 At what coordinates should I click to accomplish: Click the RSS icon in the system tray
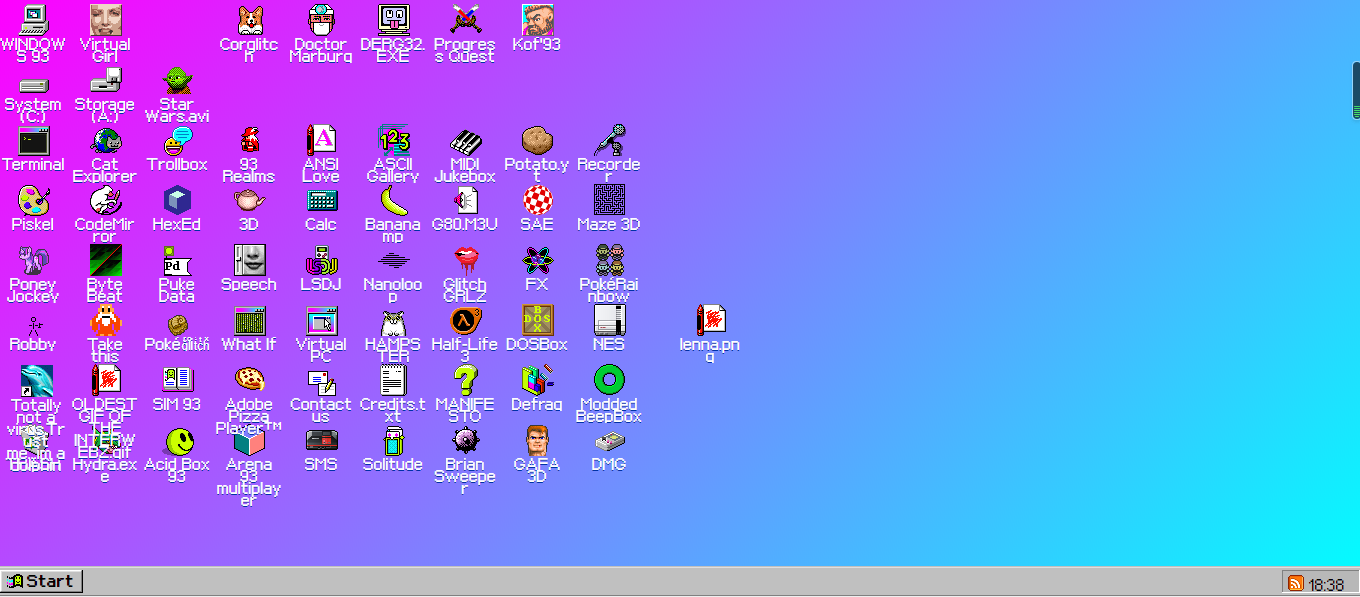tap(1295, 581)
